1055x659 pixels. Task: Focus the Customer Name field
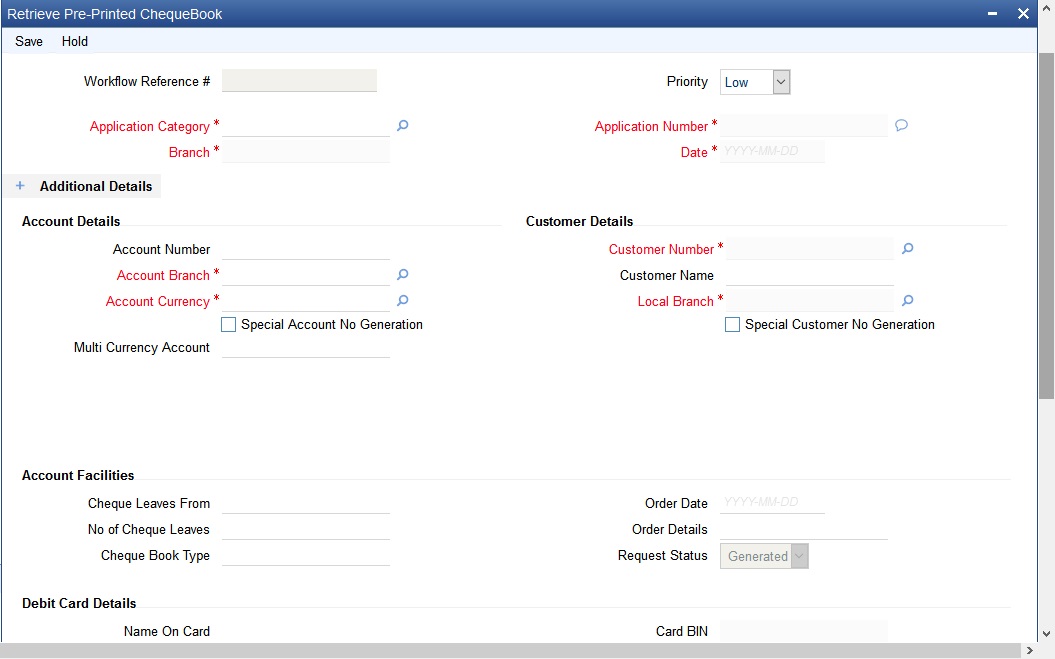click(x=810, y=275)
